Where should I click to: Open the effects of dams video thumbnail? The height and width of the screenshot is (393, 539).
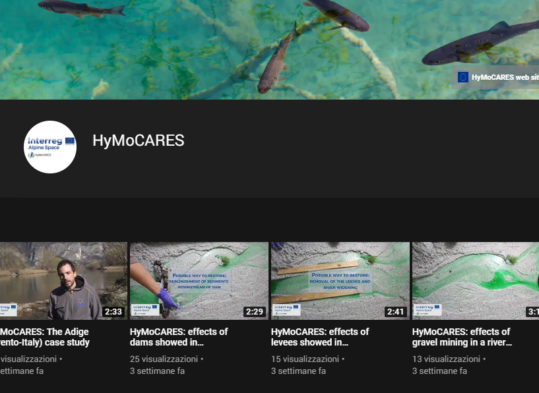click(199, 281)
